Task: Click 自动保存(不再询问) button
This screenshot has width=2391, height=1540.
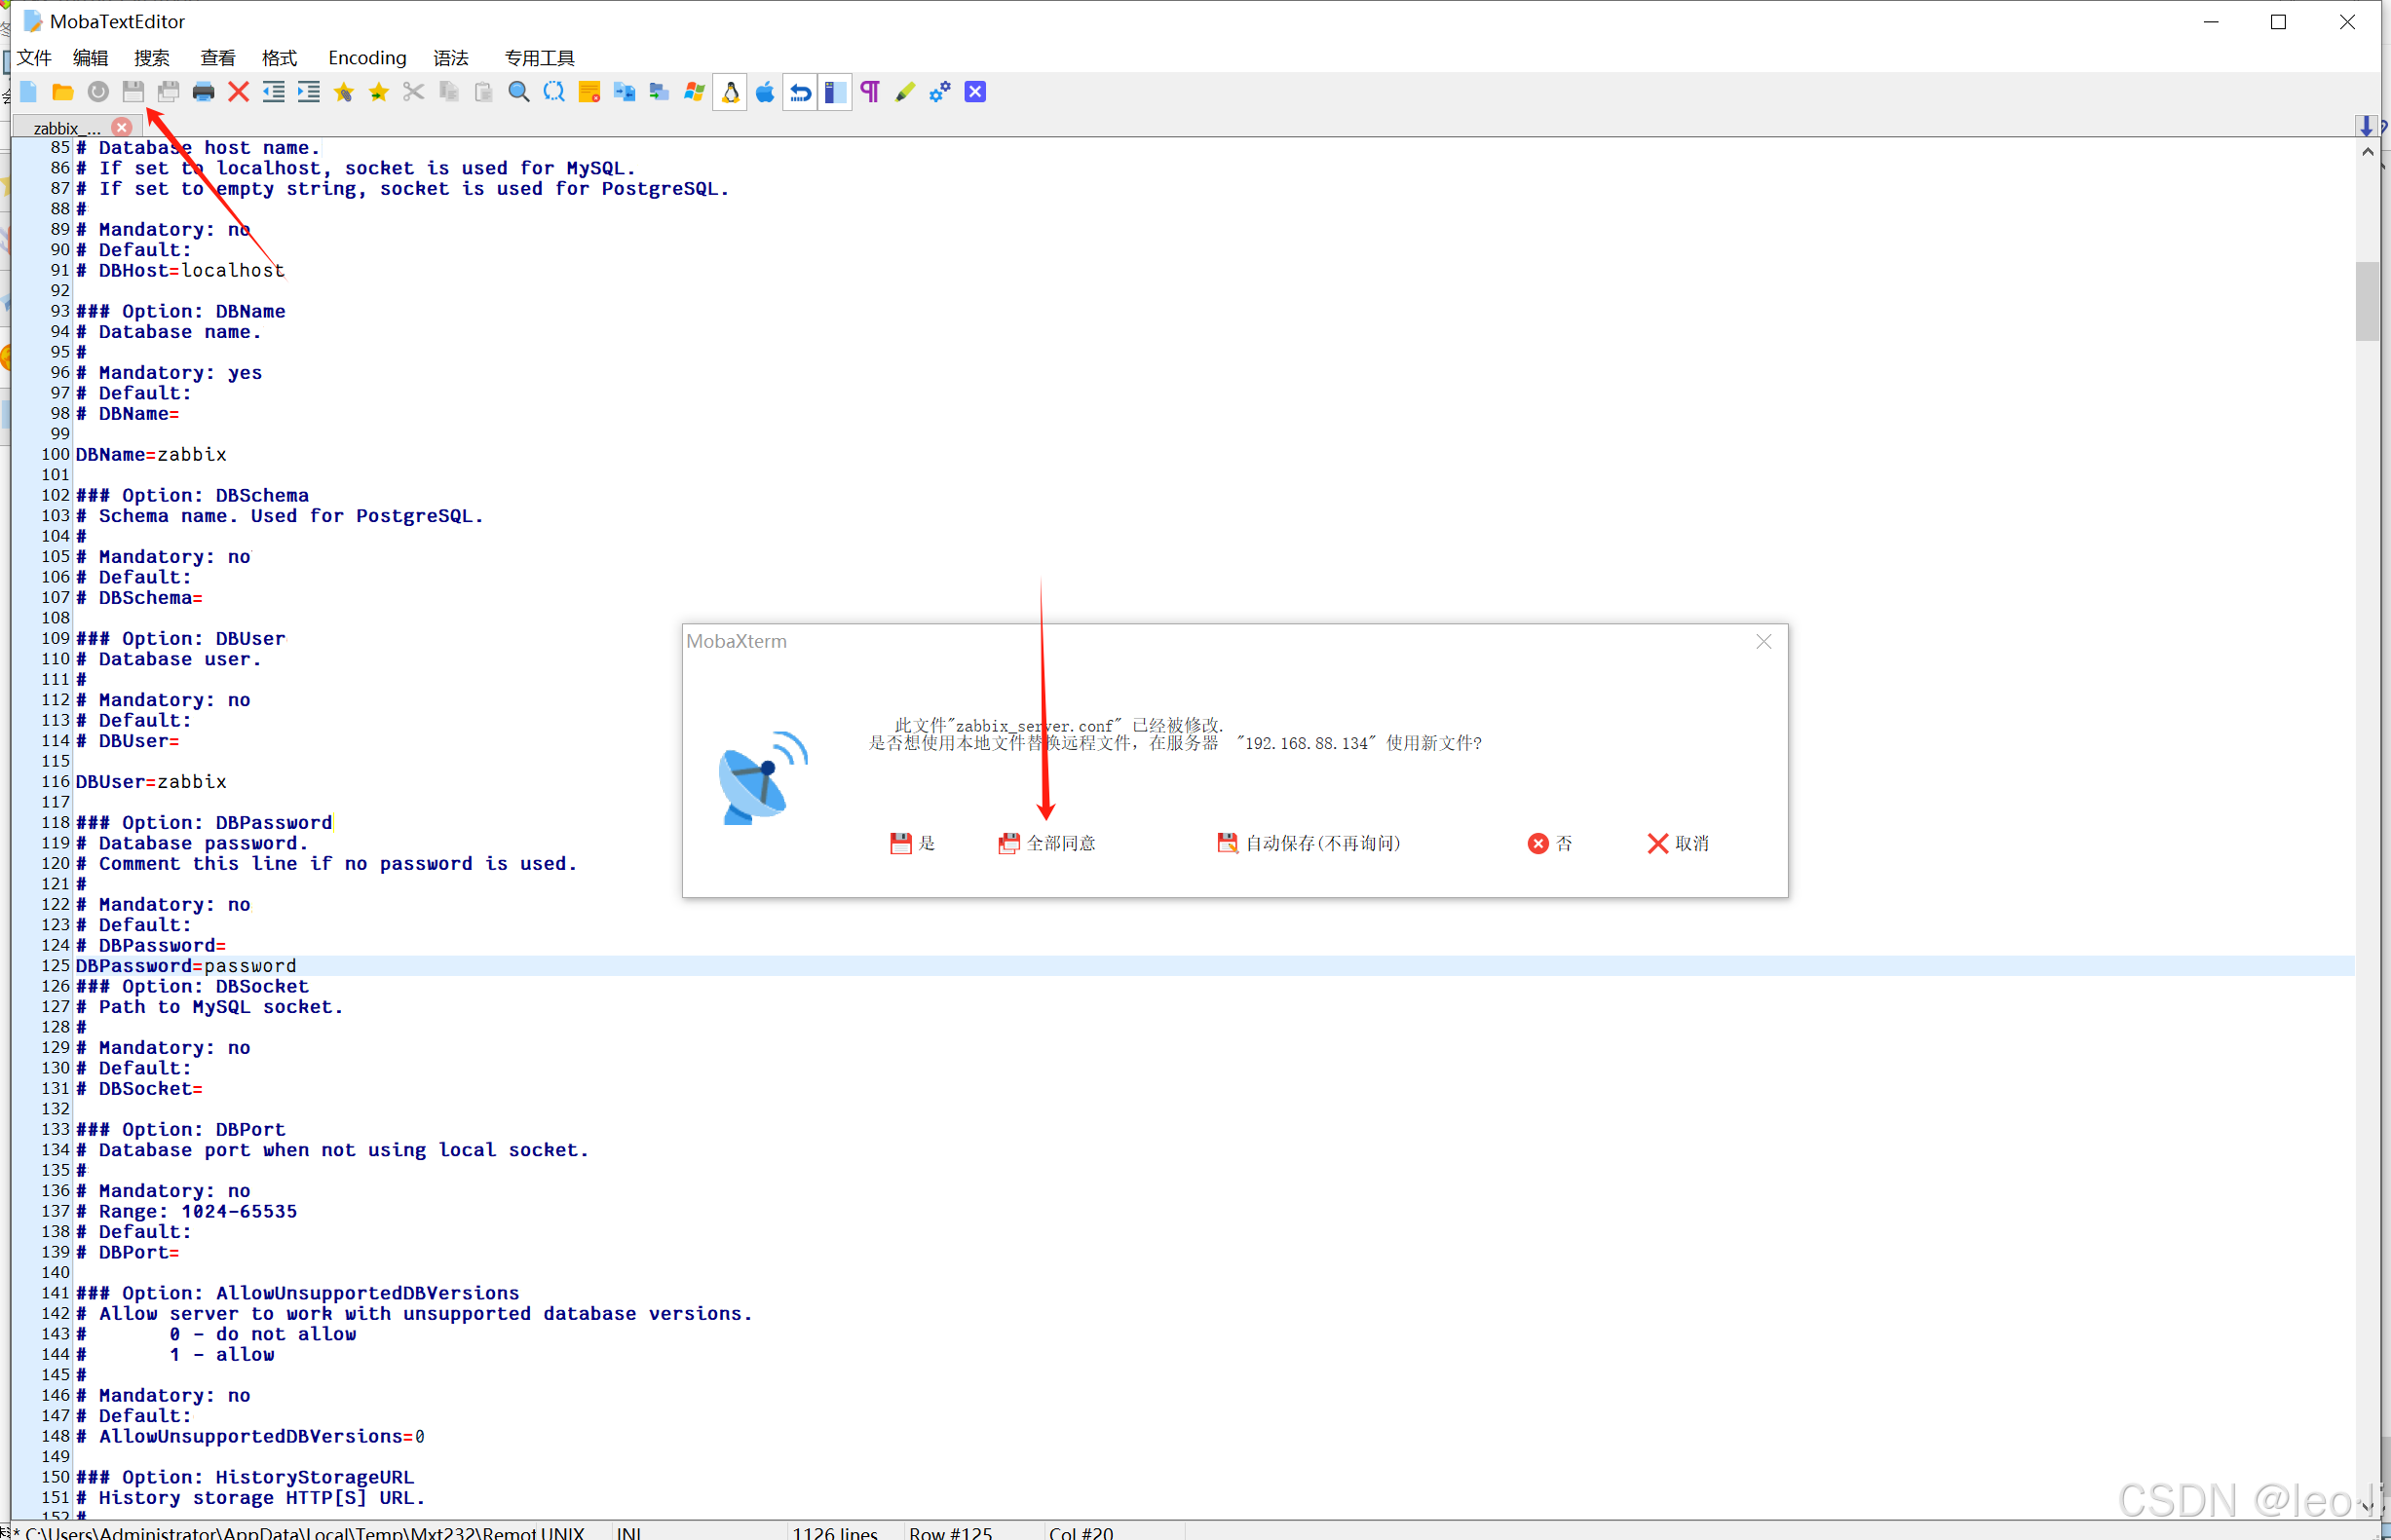Action: 1309,843
